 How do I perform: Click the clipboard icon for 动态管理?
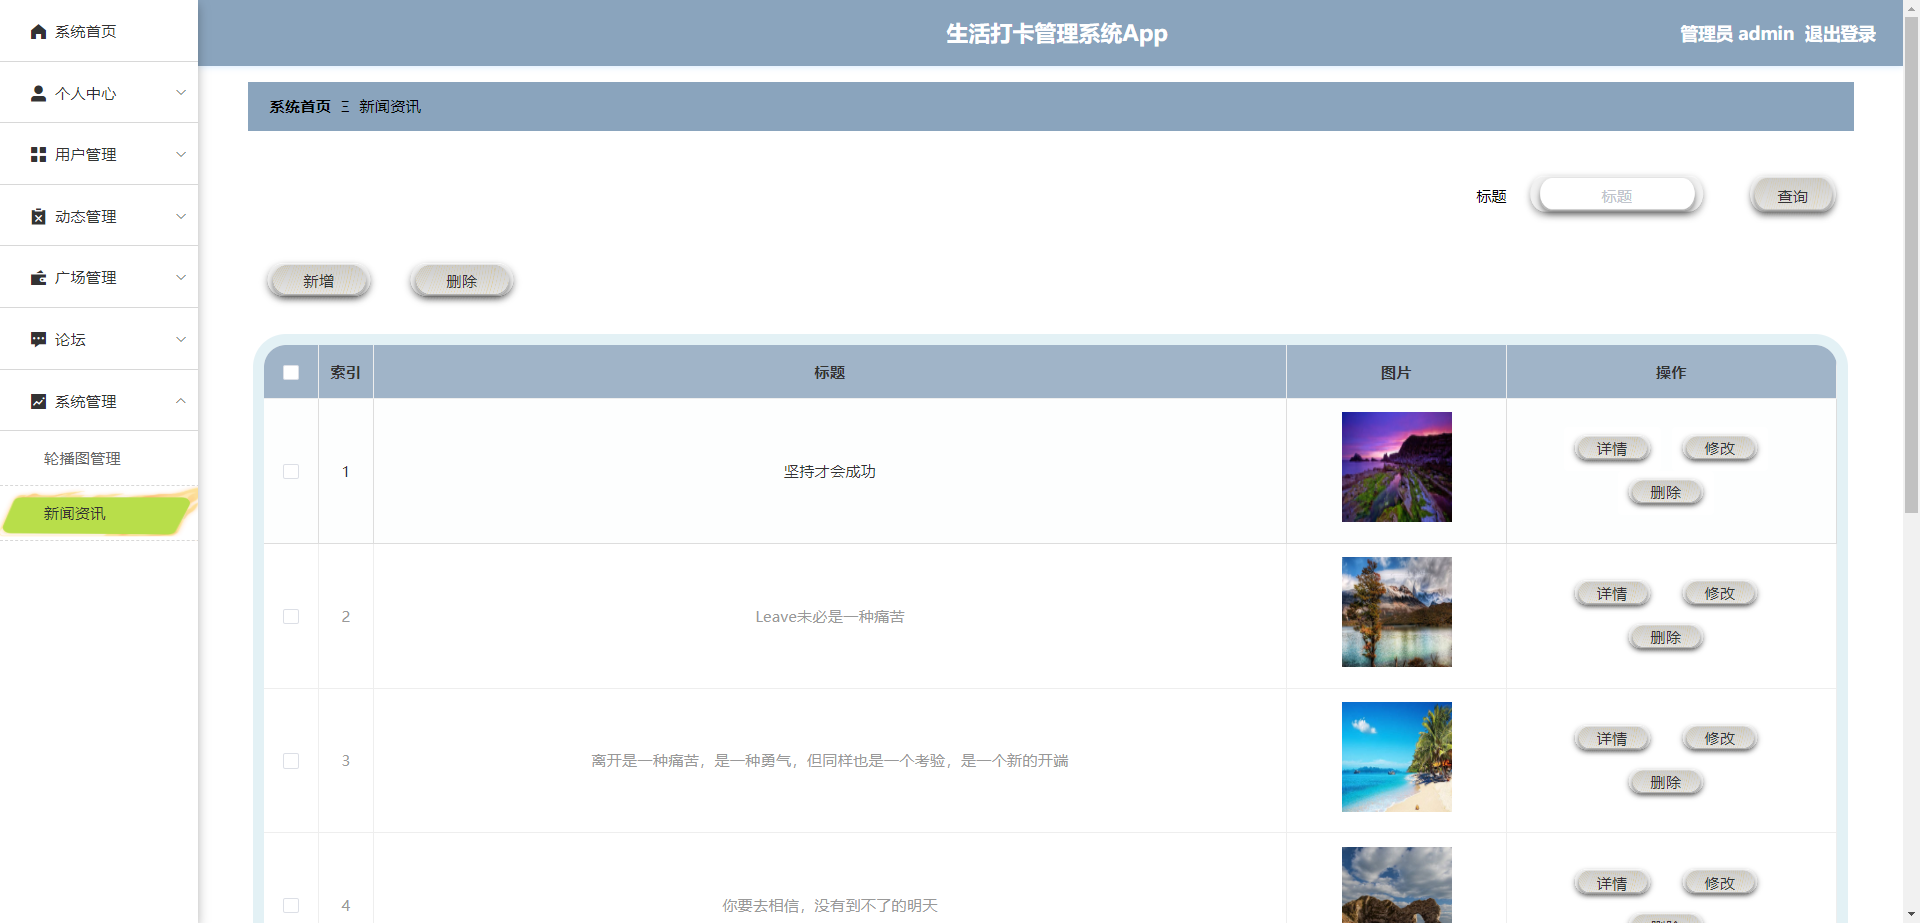point(38,217)
